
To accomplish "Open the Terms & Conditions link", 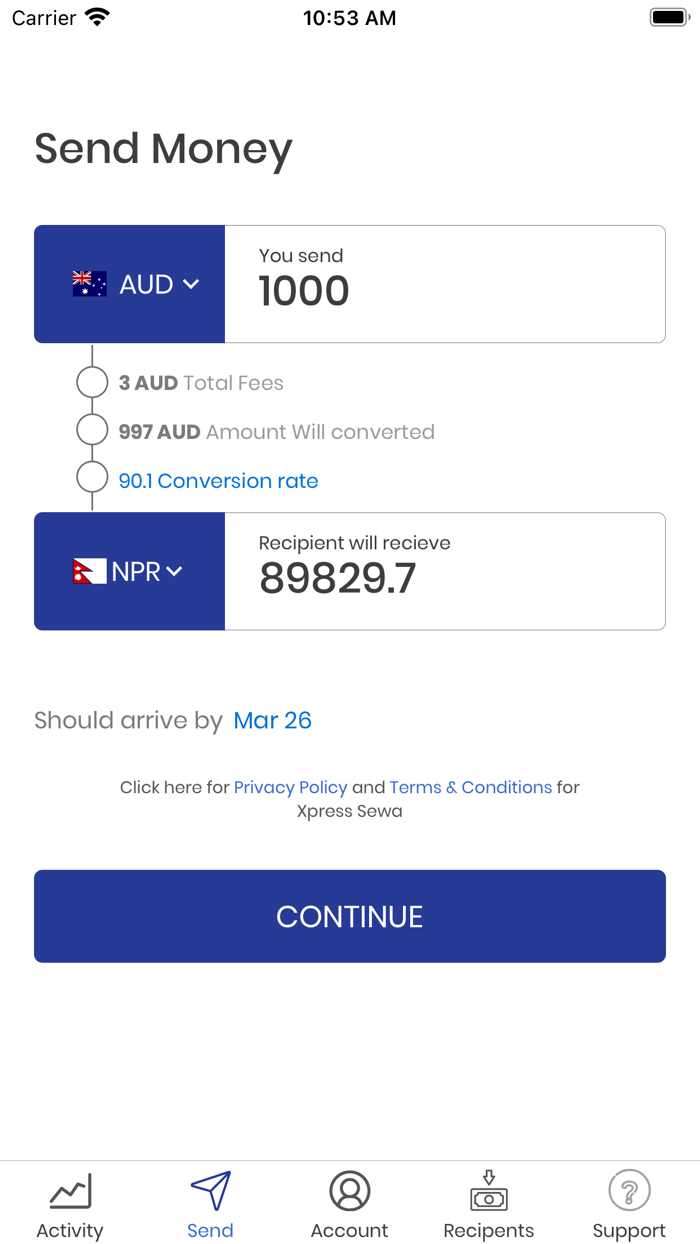I will (x=470, y=787).
